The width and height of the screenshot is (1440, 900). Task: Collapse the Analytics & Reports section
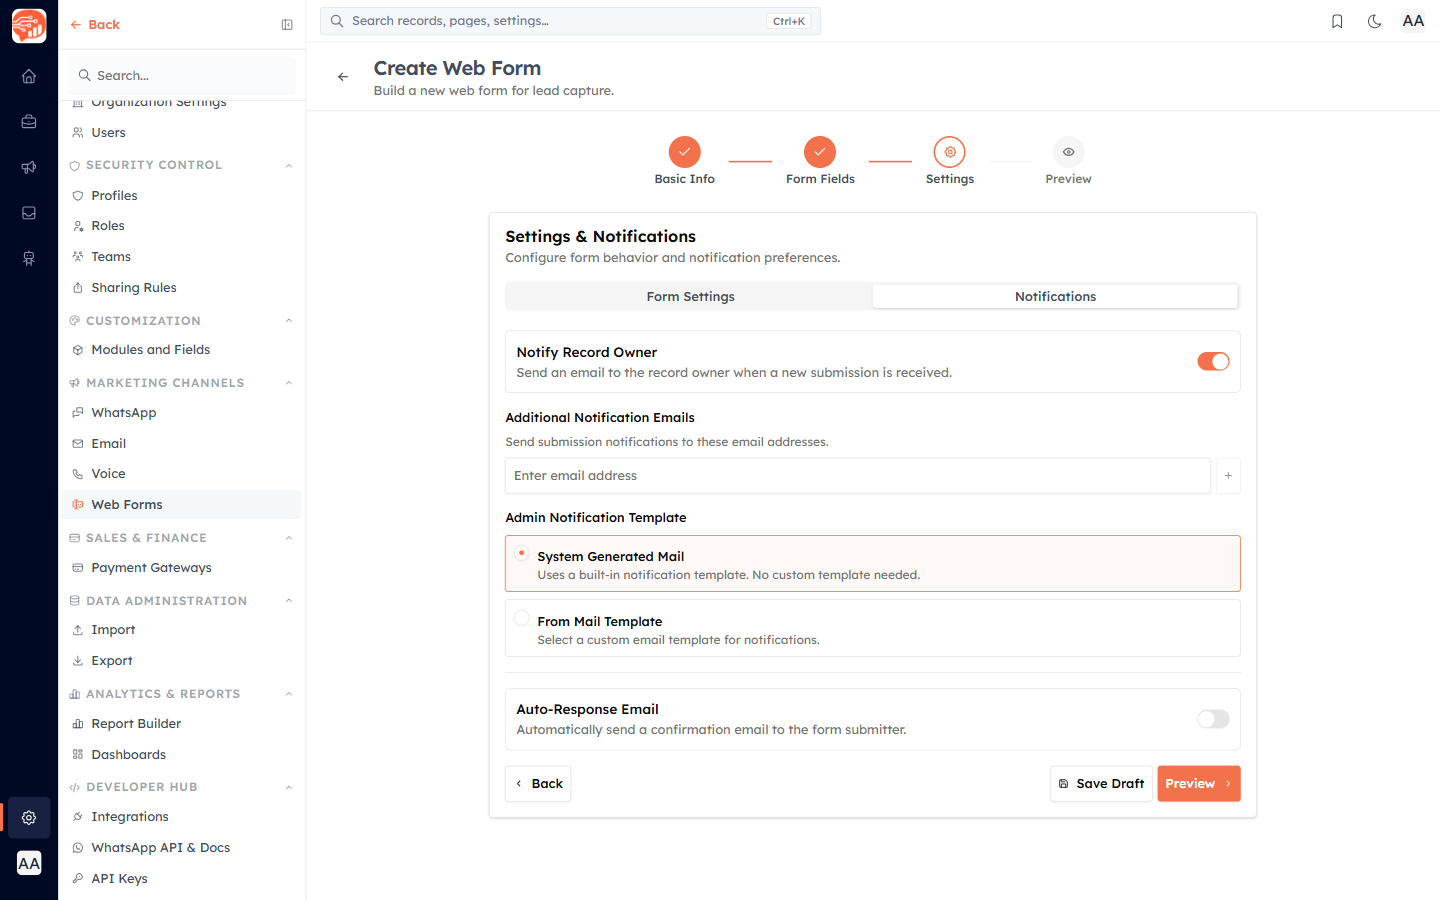point(289,694)
